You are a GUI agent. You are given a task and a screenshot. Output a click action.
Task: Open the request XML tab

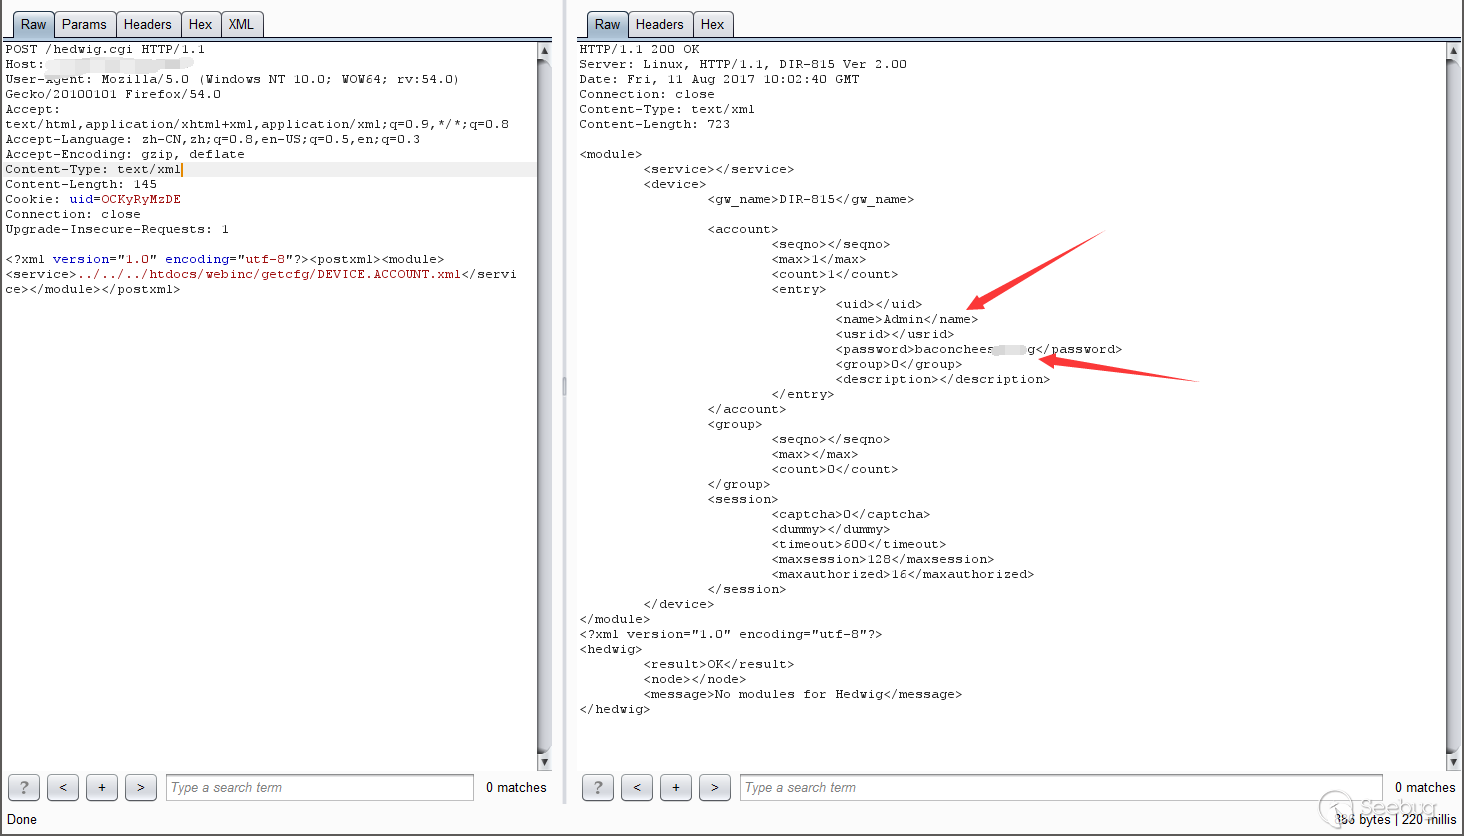[x=241, y=24]
